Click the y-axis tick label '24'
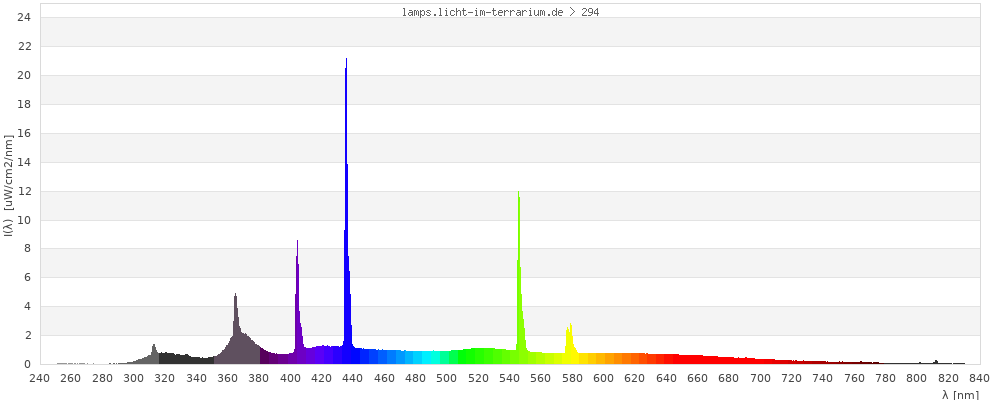 pyautogui.click(x=24, y=17)
